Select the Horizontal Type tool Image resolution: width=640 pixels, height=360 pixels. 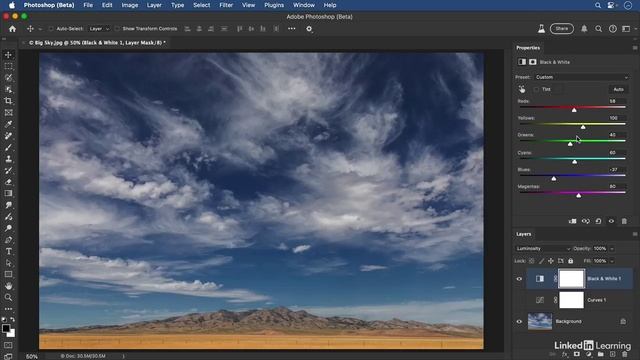(8, 251)
